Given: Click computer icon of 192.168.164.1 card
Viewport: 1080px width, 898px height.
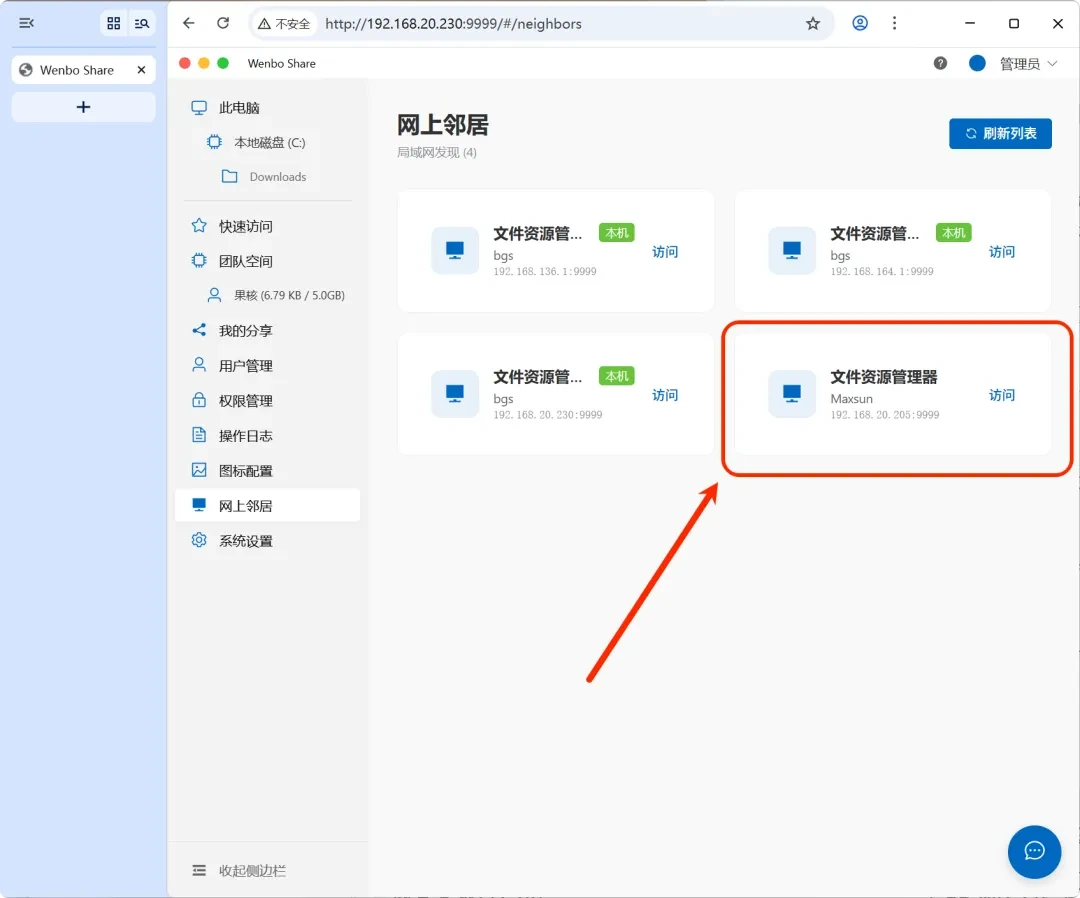Looking at the screenshot, I should [792, 251].
